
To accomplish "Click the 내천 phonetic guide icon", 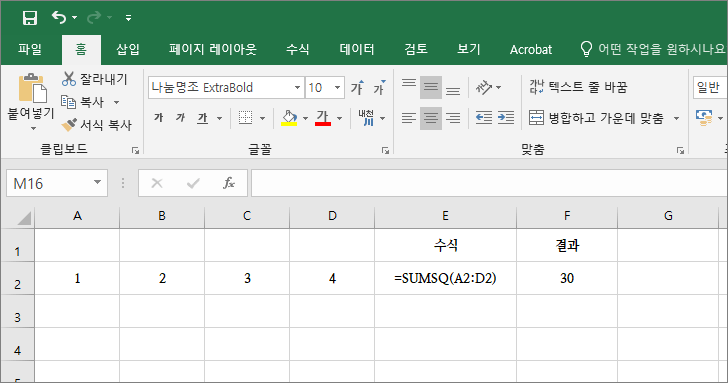I will (366, 118).
